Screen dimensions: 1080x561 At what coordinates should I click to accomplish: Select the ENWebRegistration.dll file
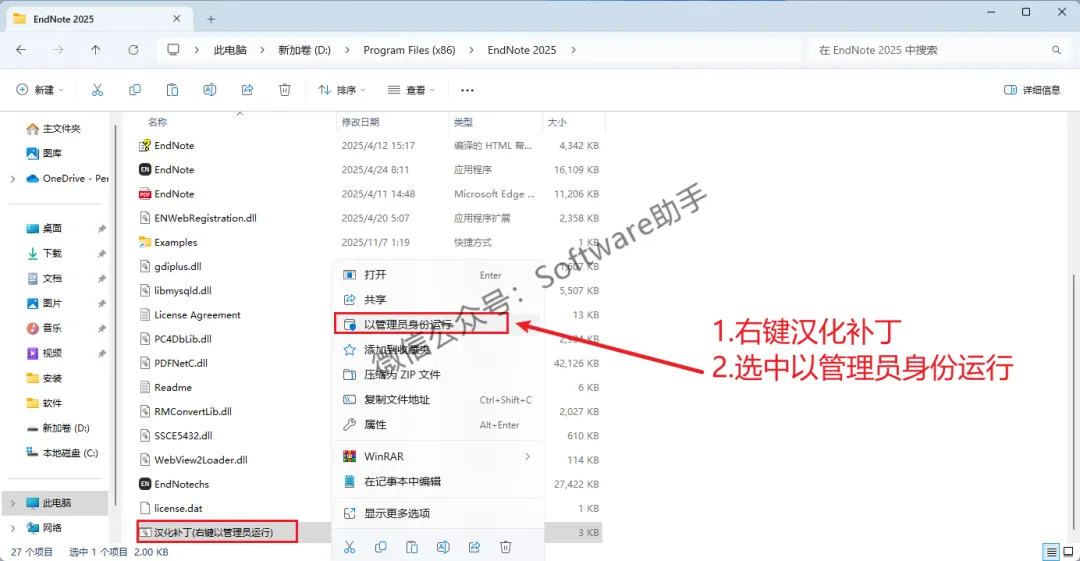click(x=198, y=218)
